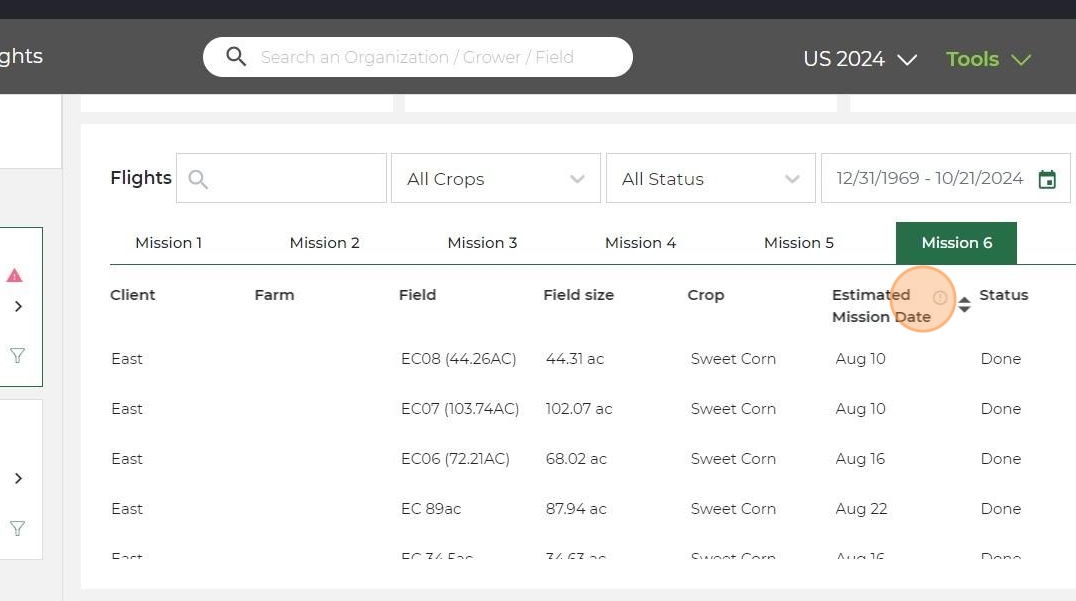Click the date range 12/31/1969 - 10/21/2024 field
This screenshot has width=1076, height=601.
tap(929, 179)
